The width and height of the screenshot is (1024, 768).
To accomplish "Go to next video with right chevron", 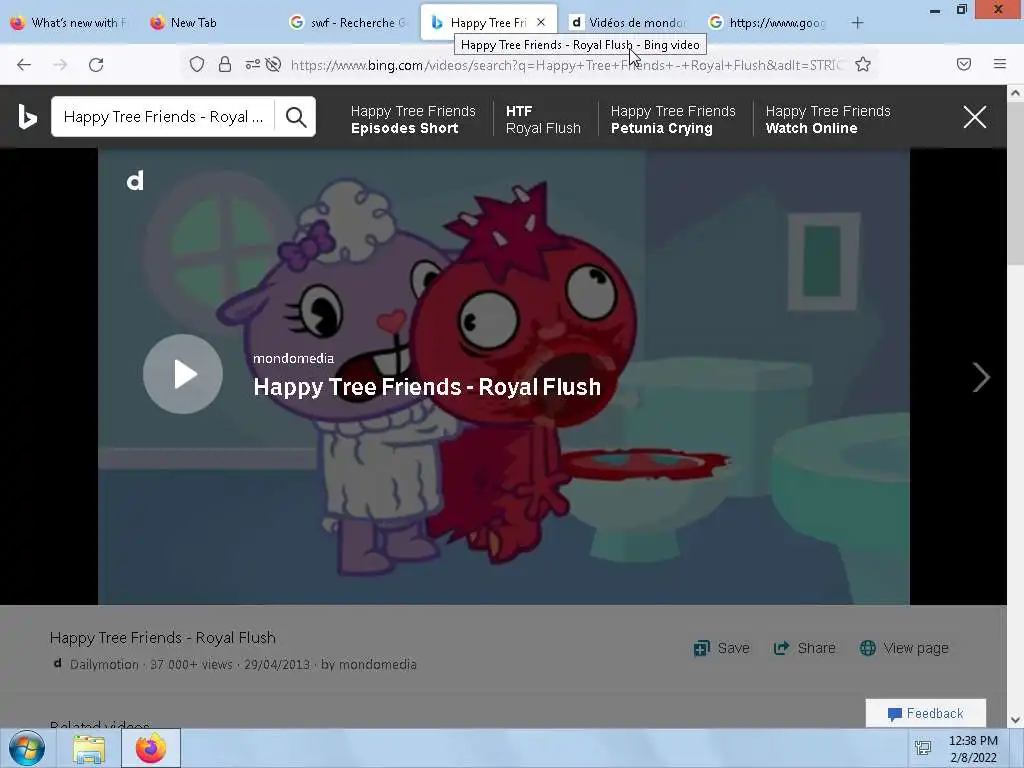I will (x=981, y=377).
